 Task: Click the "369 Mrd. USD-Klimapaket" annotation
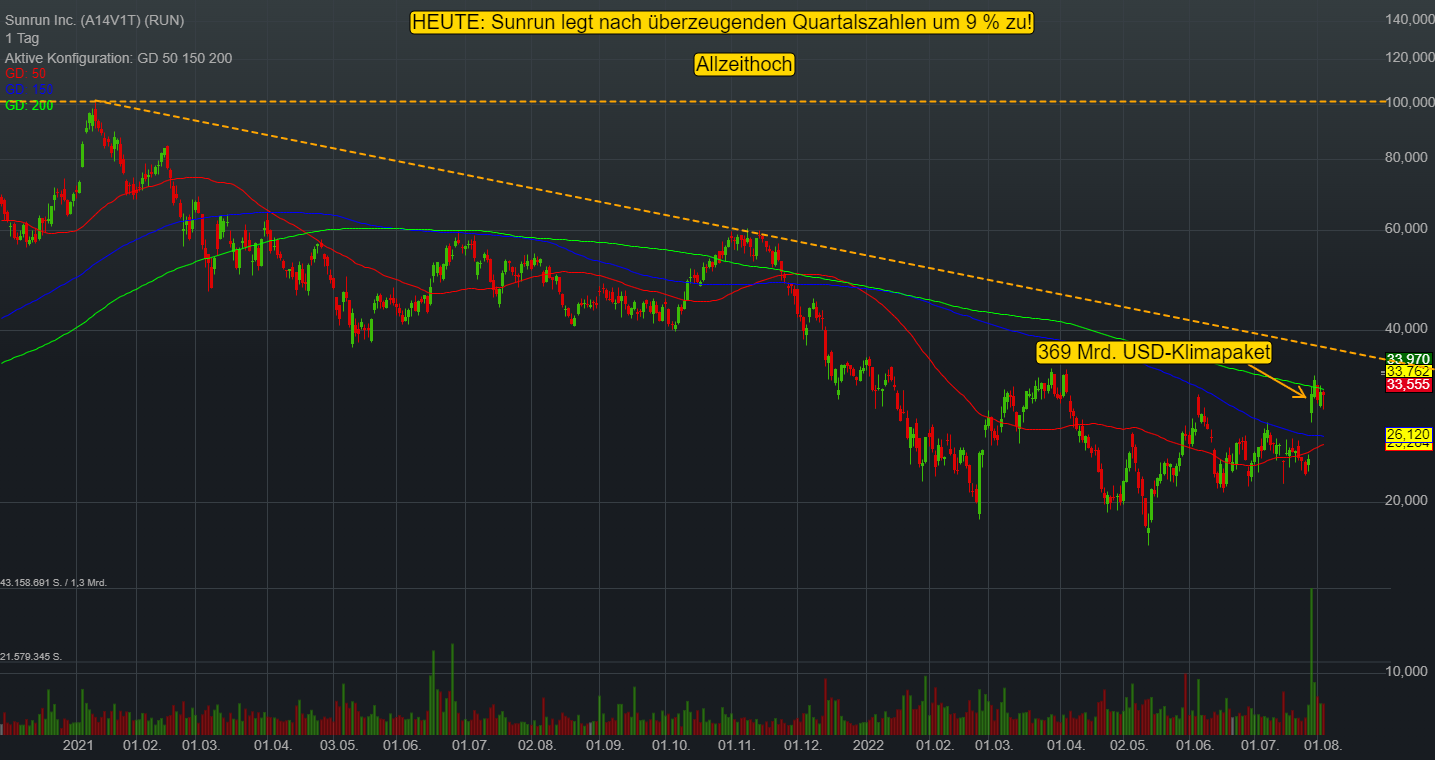[1153, 352]
